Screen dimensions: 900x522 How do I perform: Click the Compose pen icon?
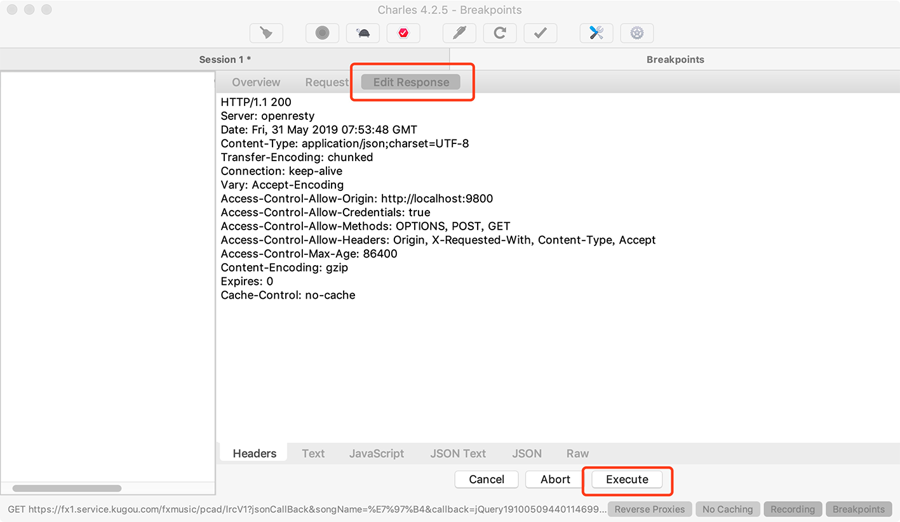click(459, 33)
